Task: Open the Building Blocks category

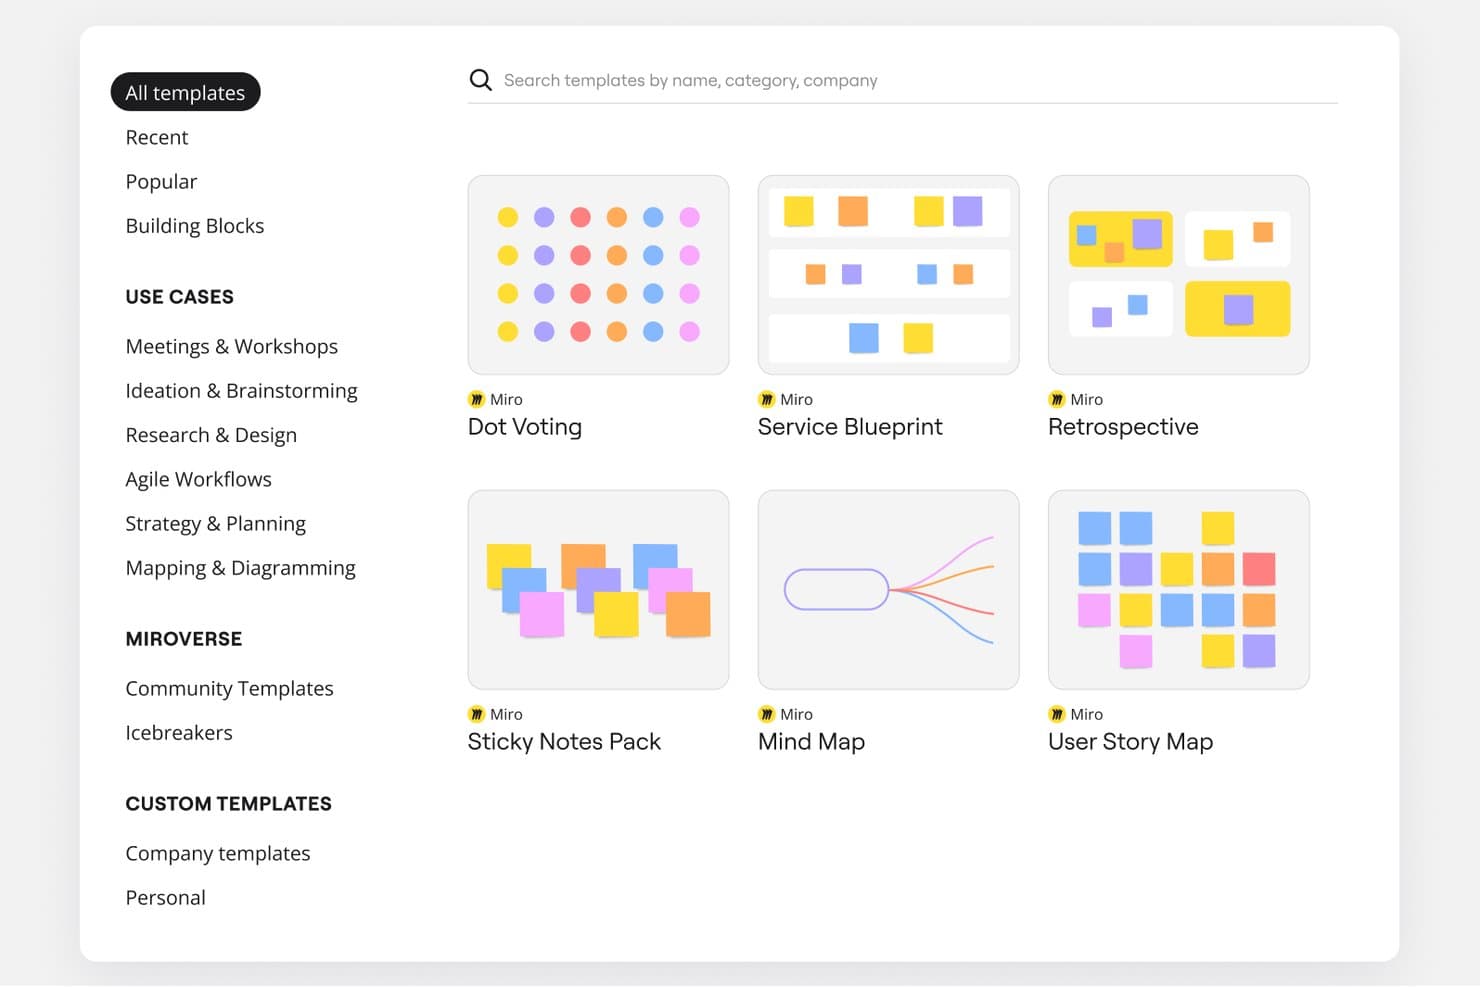Action: pos(195,226)
